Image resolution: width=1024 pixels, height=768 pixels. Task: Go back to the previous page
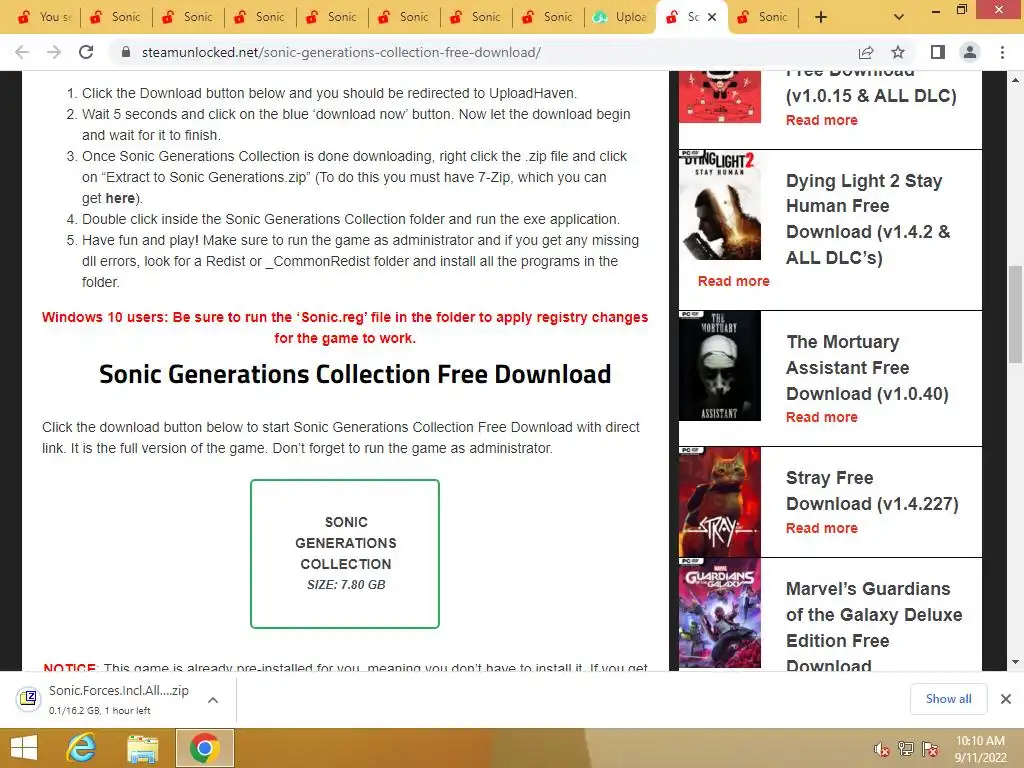click(x=22, y=52)
